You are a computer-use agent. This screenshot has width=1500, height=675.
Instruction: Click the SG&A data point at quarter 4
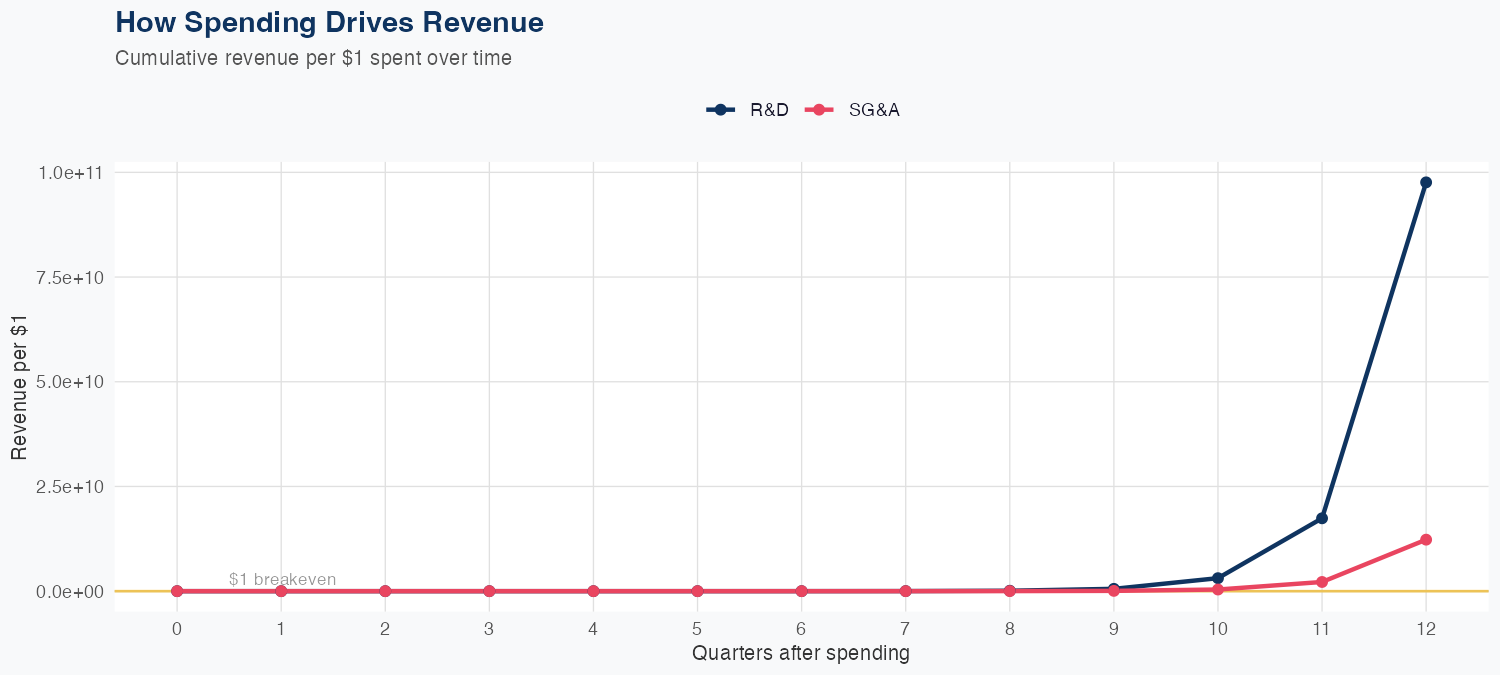coord(593,591)
